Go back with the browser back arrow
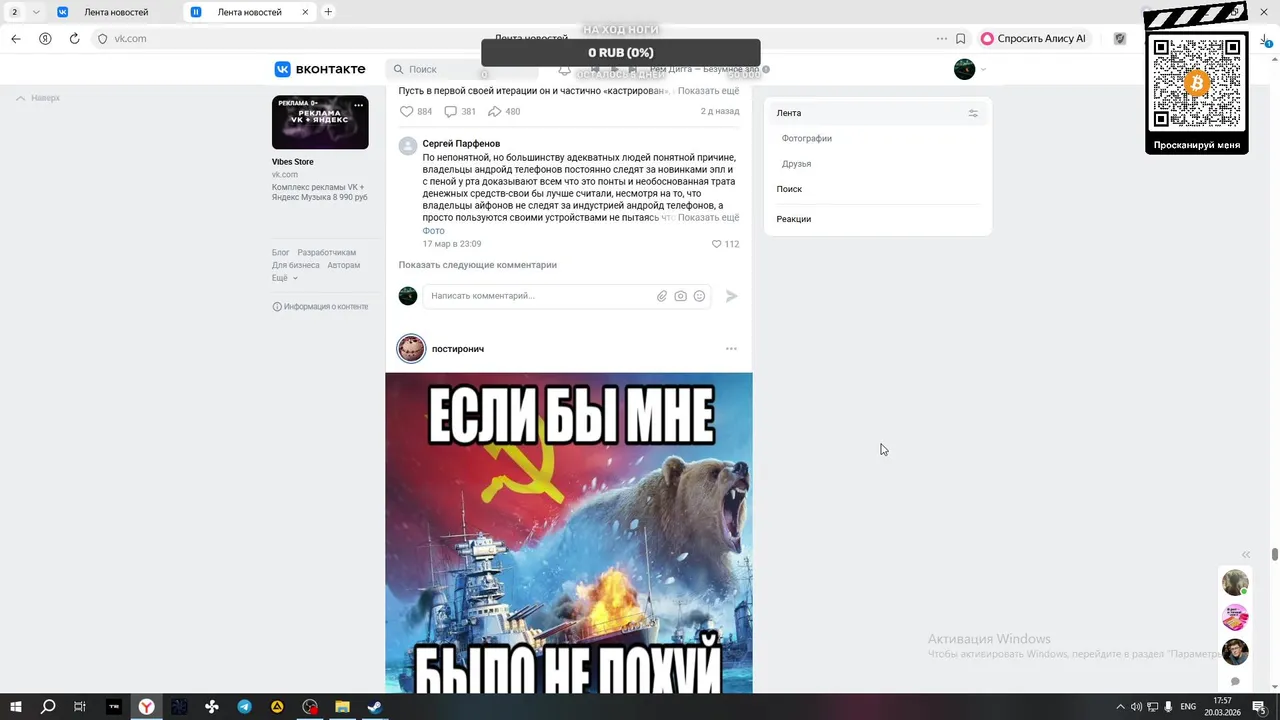This screenshot has width=1280, height=720. [x=16, y=38]
